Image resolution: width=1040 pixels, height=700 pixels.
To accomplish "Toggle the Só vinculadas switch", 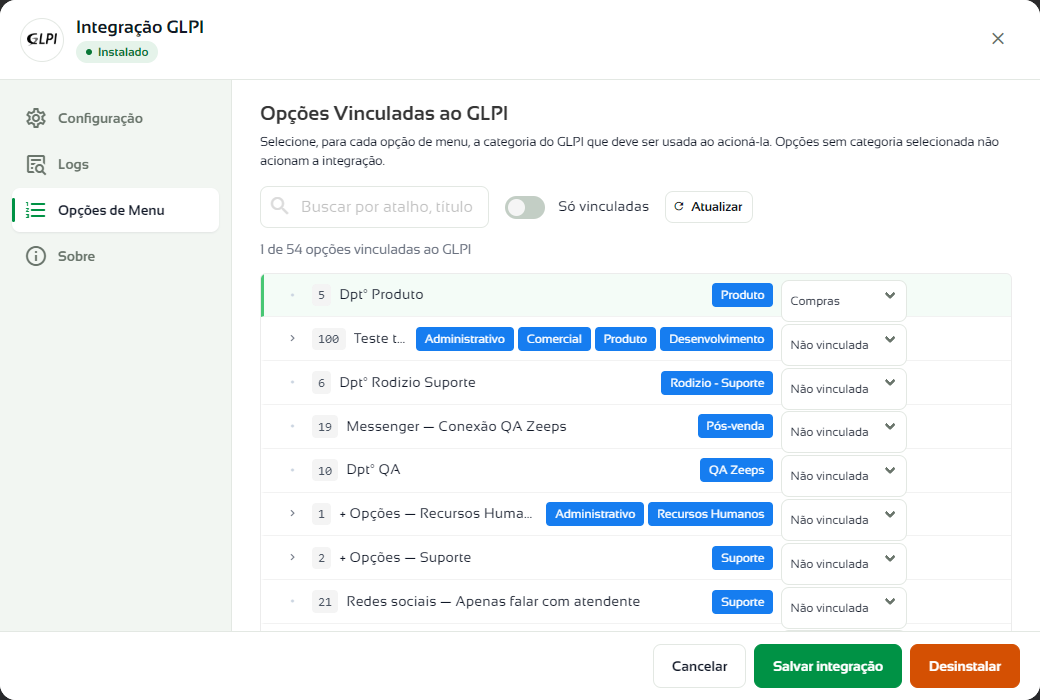I will point(525,207).
